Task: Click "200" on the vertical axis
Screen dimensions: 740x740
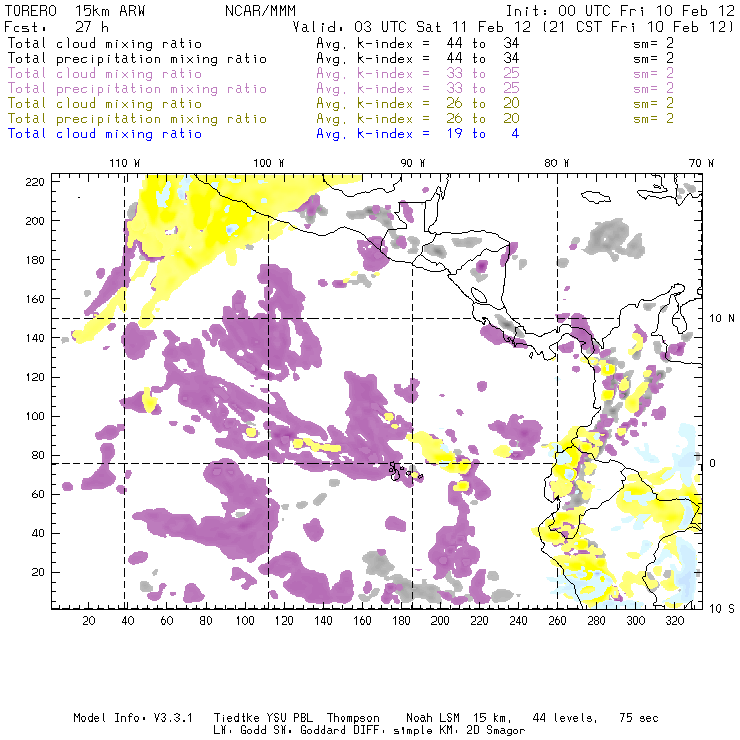Action: point(35,221)
